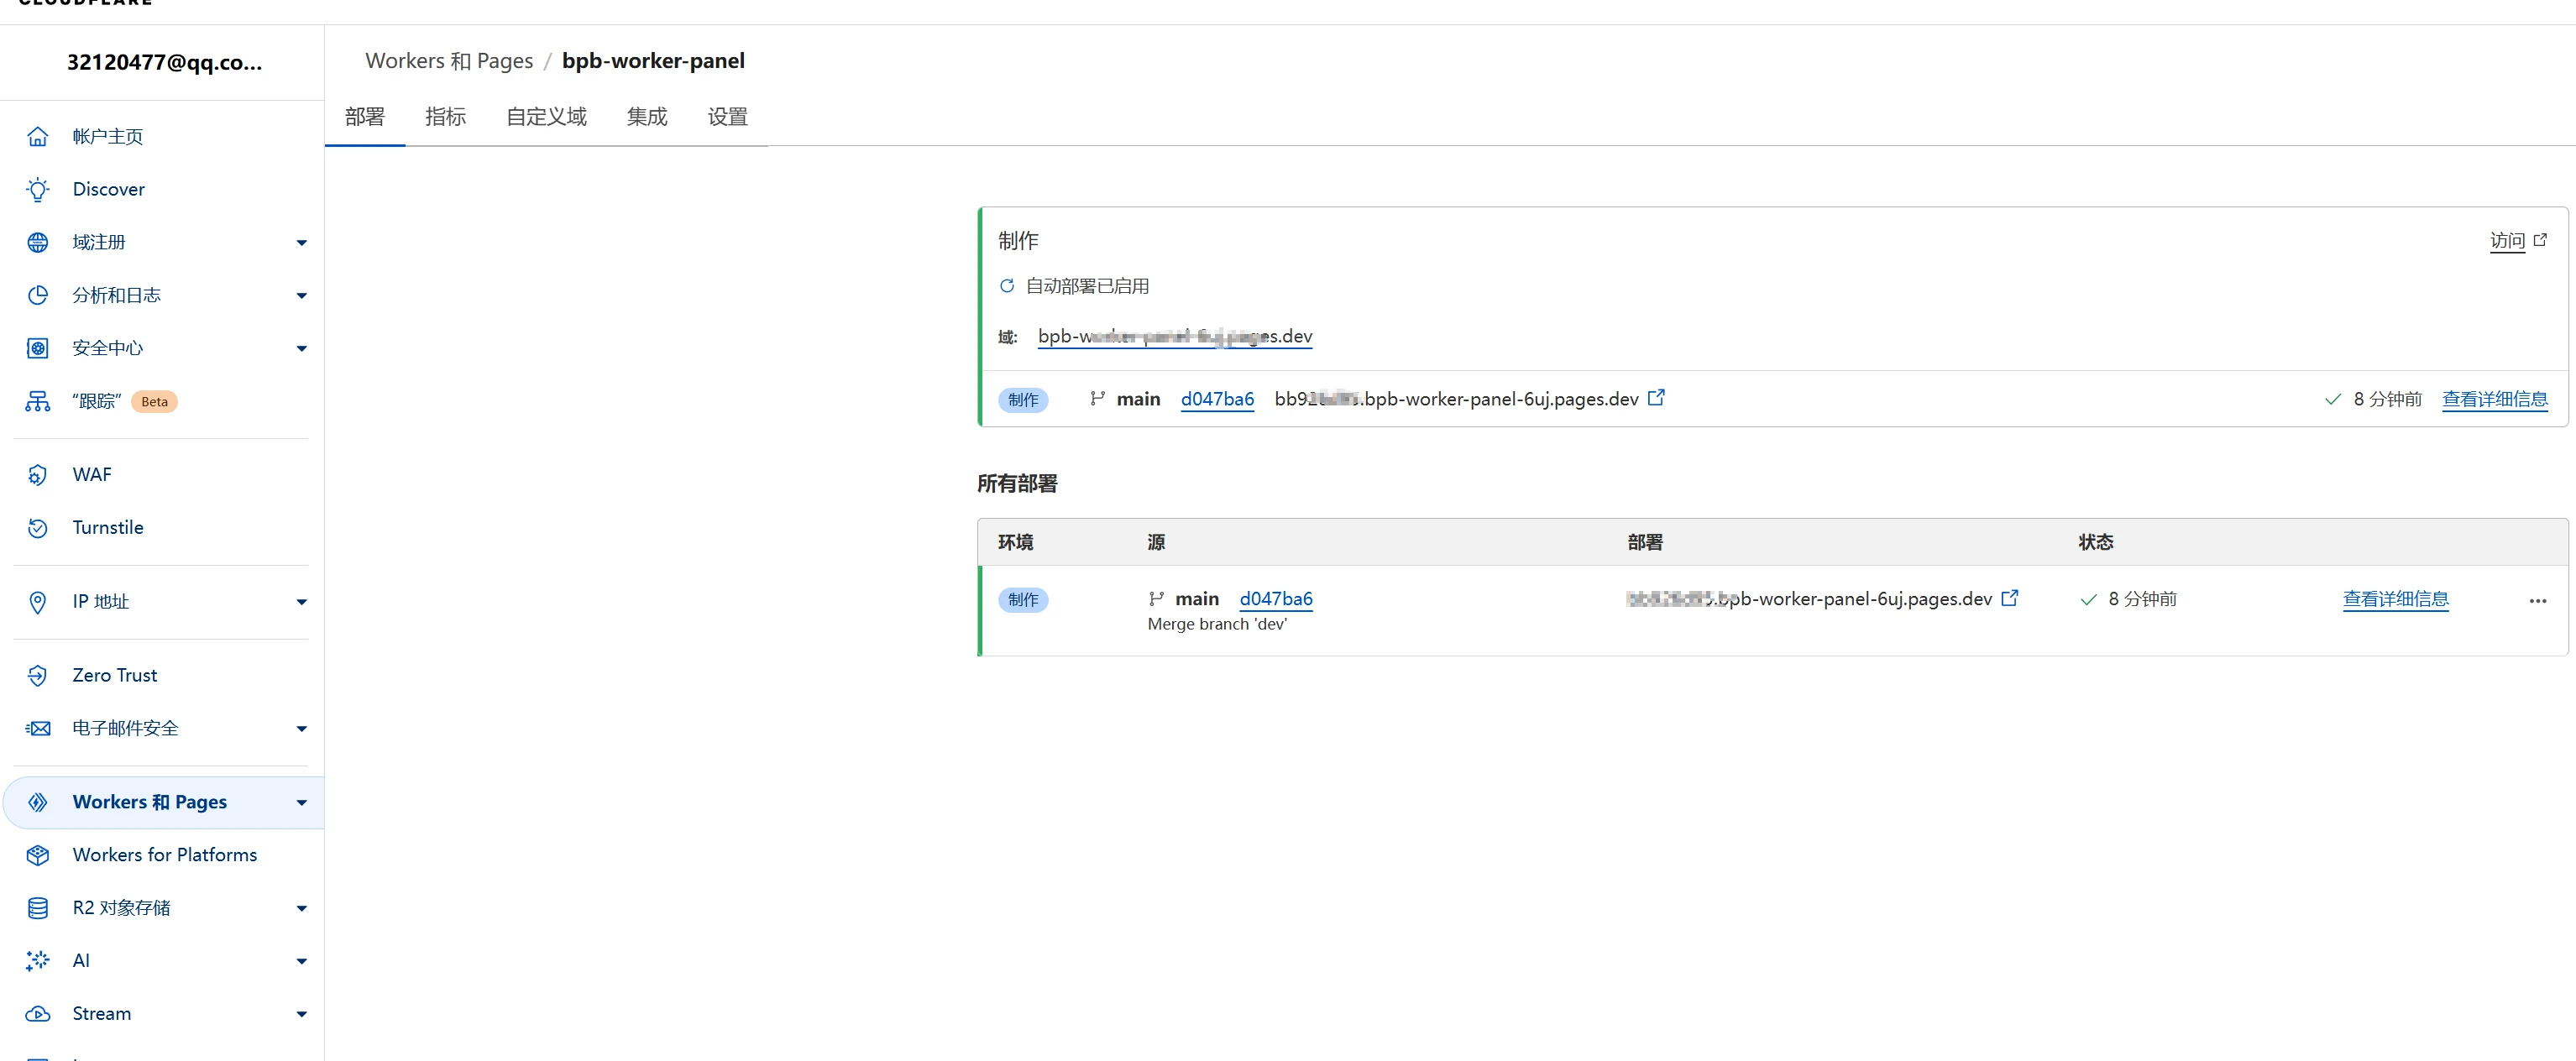Open Discover in the sidebar
Image resolution: width=2576 pixels, height=1061 pixels.
point(108,189)
